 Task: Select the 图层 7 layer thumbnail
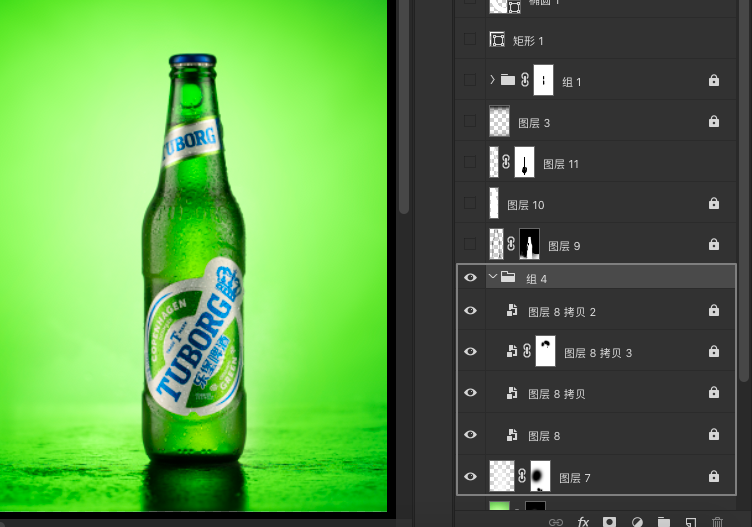502,476
